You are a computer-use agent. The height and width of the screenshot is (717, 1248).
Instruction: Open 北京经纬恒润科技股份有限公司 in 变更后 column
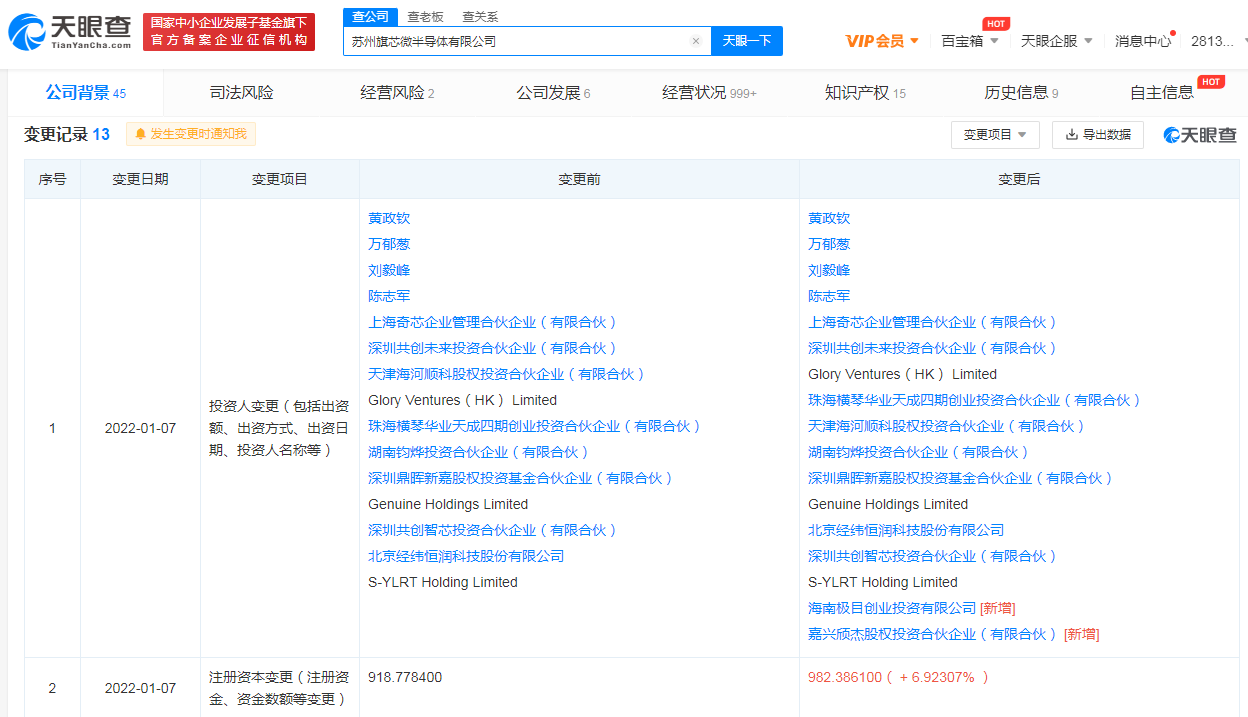(906, 530)
